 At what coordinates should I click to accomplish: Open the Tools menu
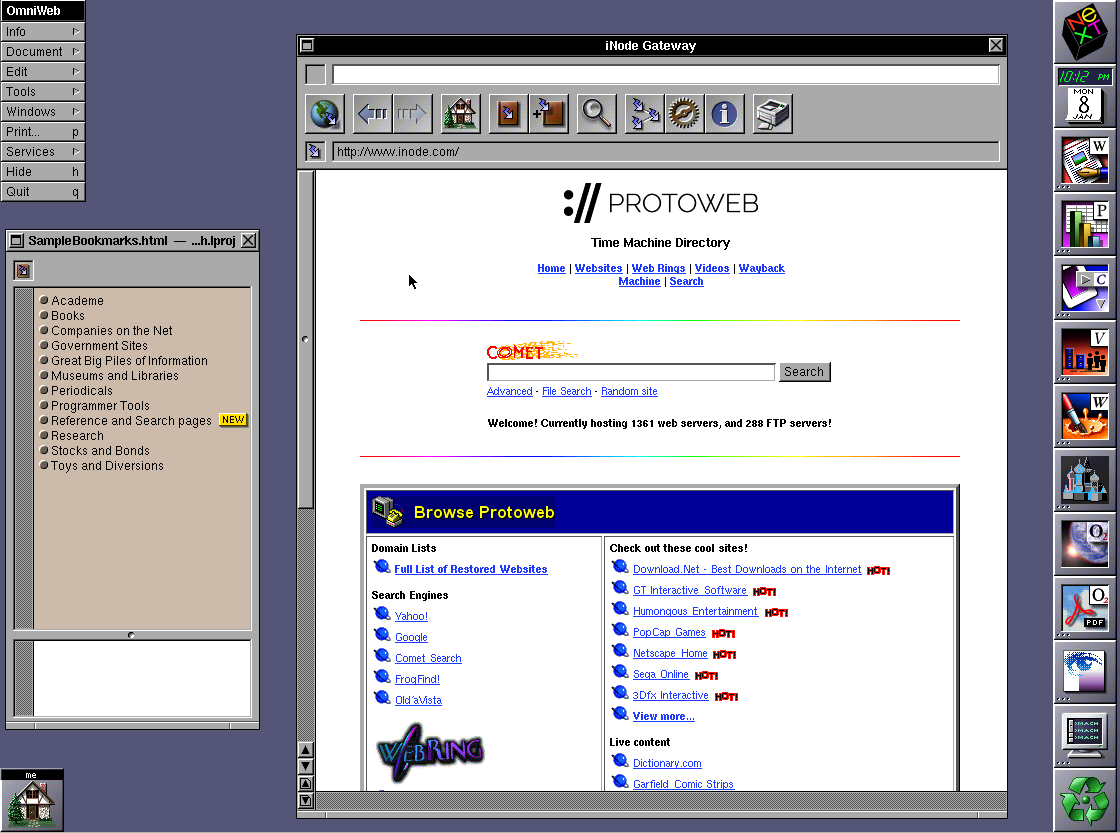point(43,91)
